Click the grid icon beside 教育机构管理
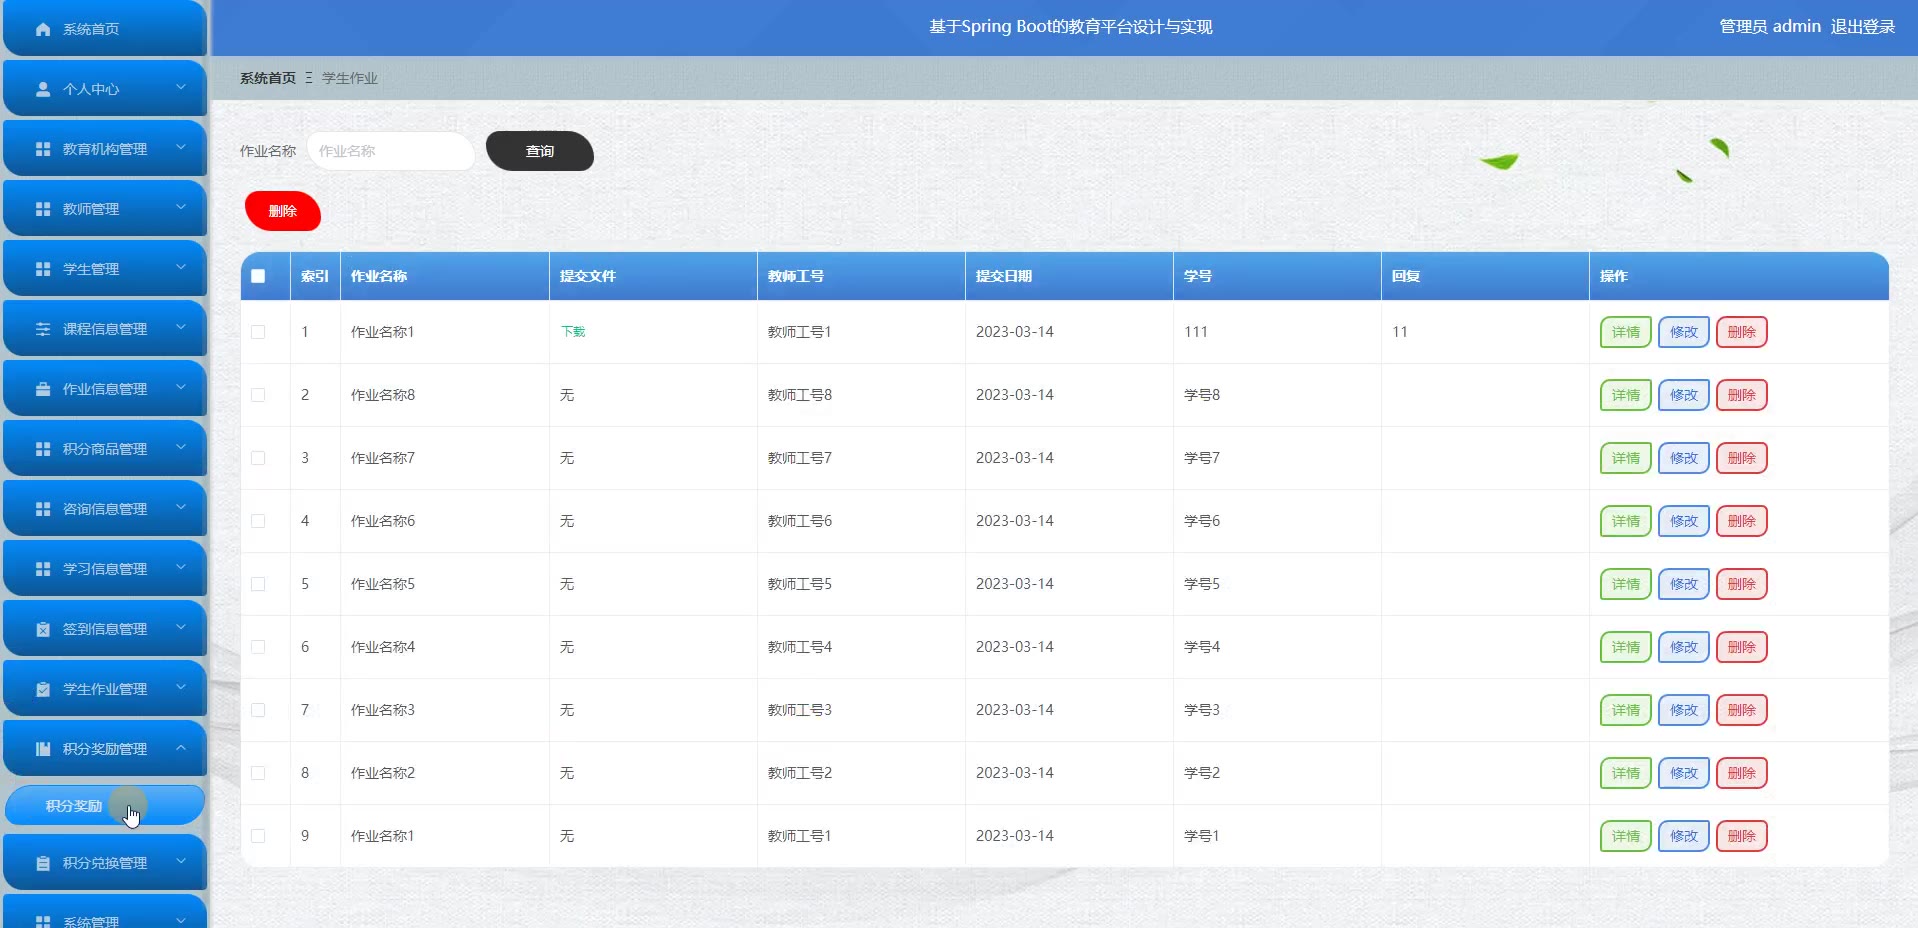 [43, 149]
